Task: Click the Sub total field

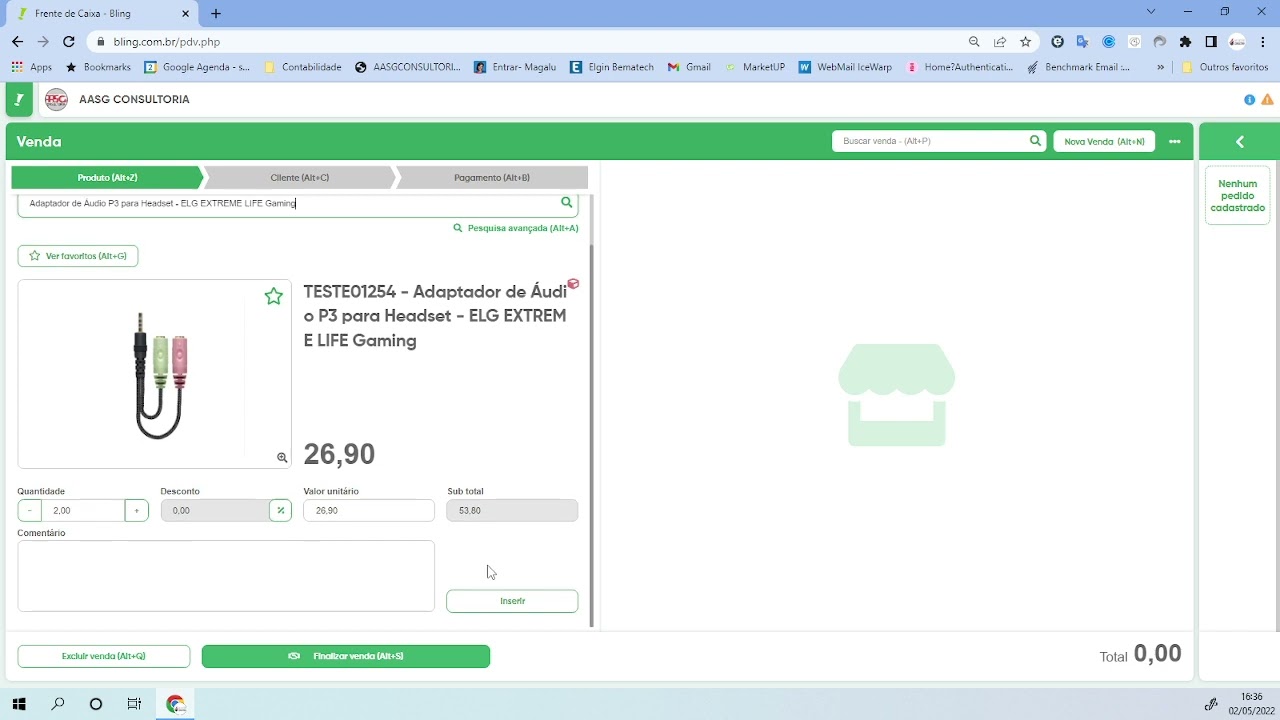Action: coord(512,510)
